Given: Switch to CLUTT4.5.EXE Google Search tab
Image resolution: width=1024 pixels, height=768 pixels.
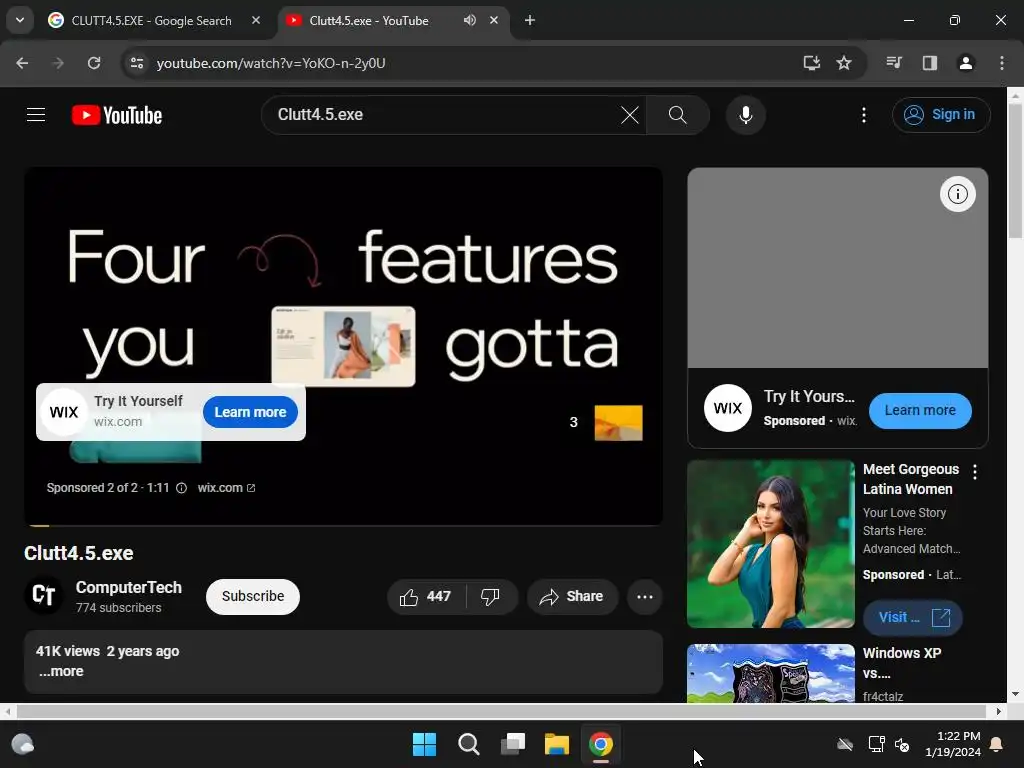Looking at the screenshot, I should 152,21.
